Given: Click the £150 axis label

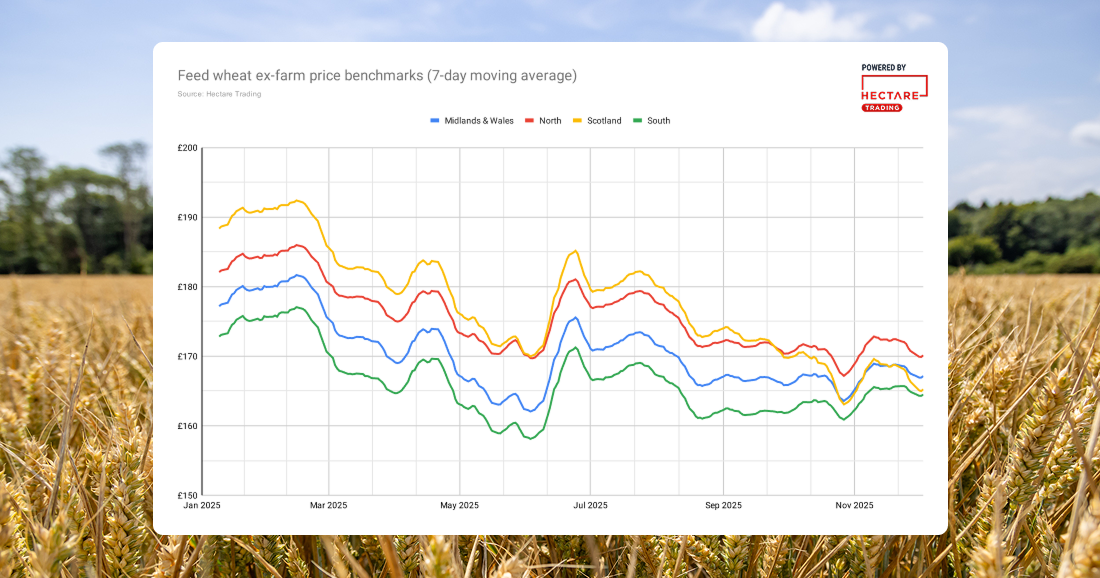Looking at the screenshot, I should click(x=187, y=494).
